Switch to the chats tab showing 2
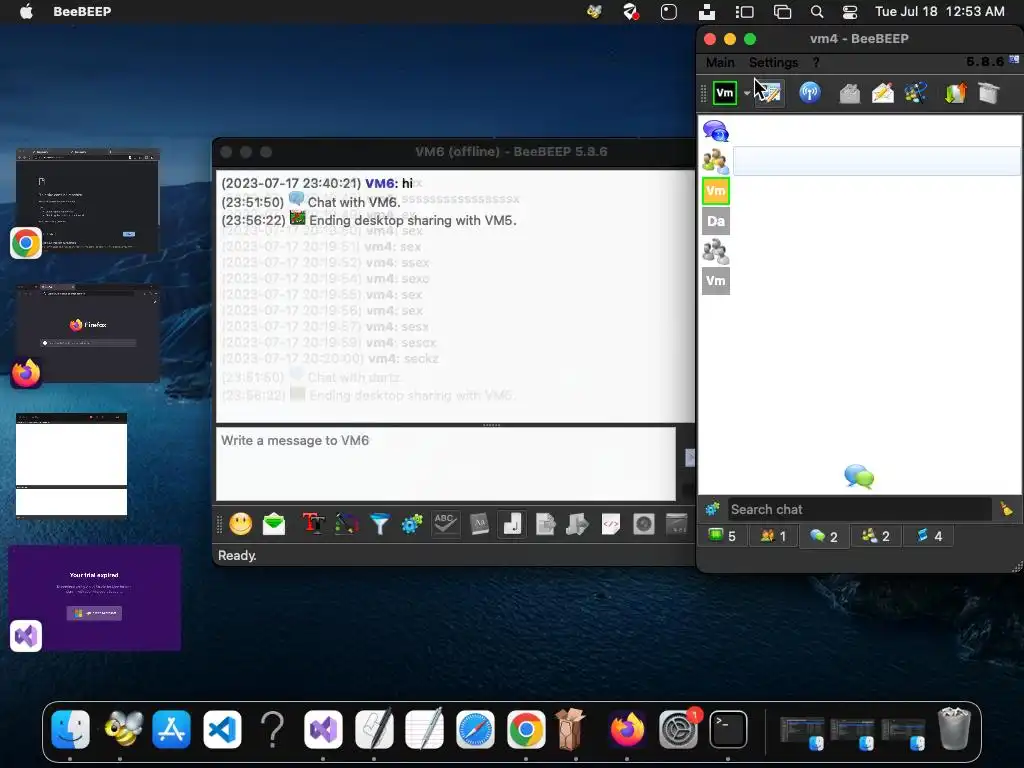This screenshot has width=1024, height=768. pyautogui.click(x=824, y=536)
